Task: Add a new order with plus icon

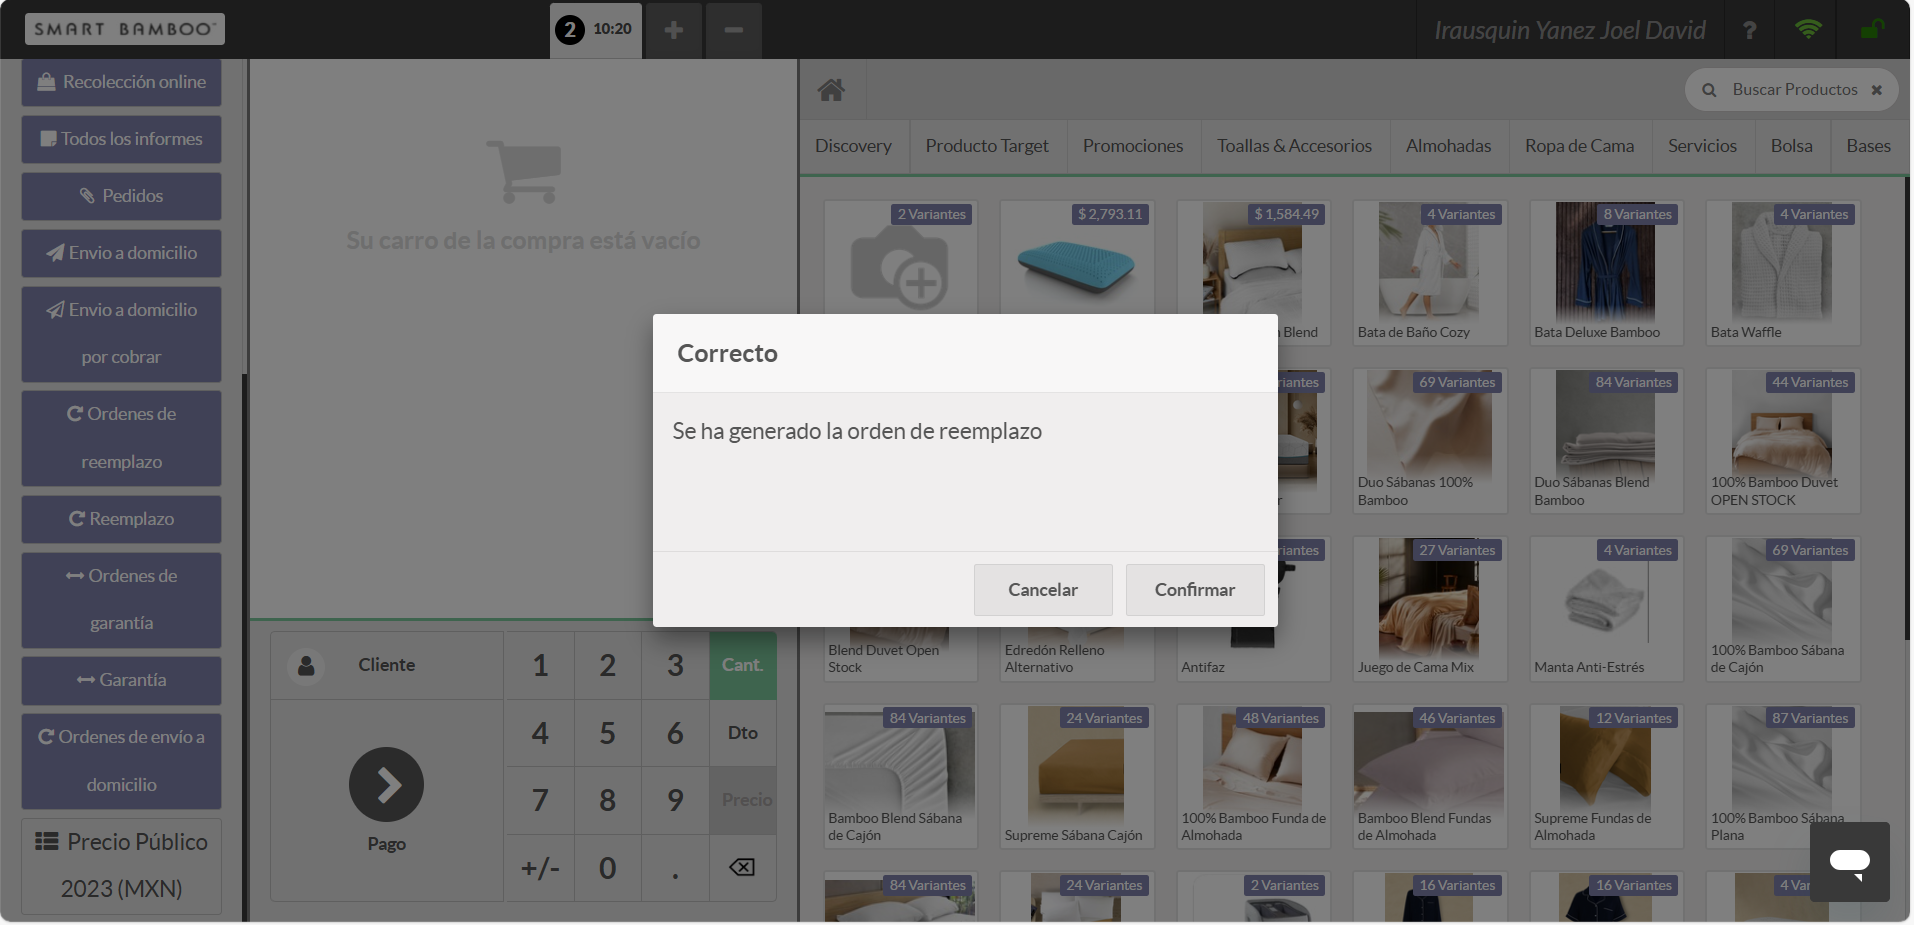Action: click(x=674, y=30)
